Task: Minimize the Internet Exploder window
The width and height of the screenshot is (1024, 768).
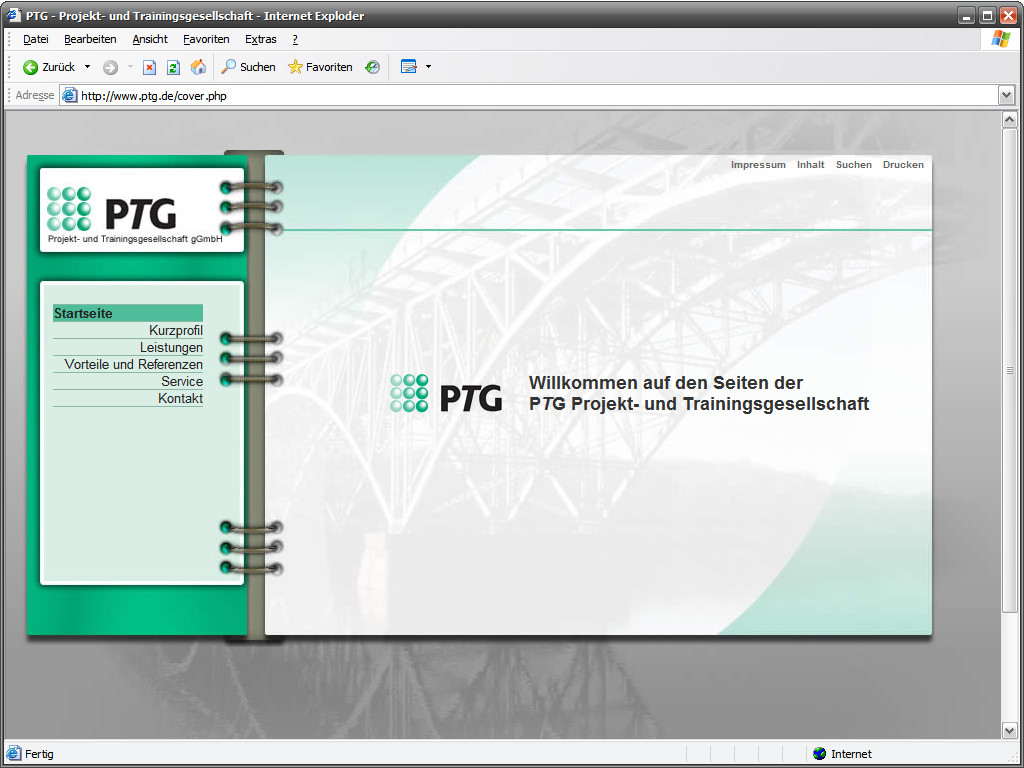Action: point(967,15)
